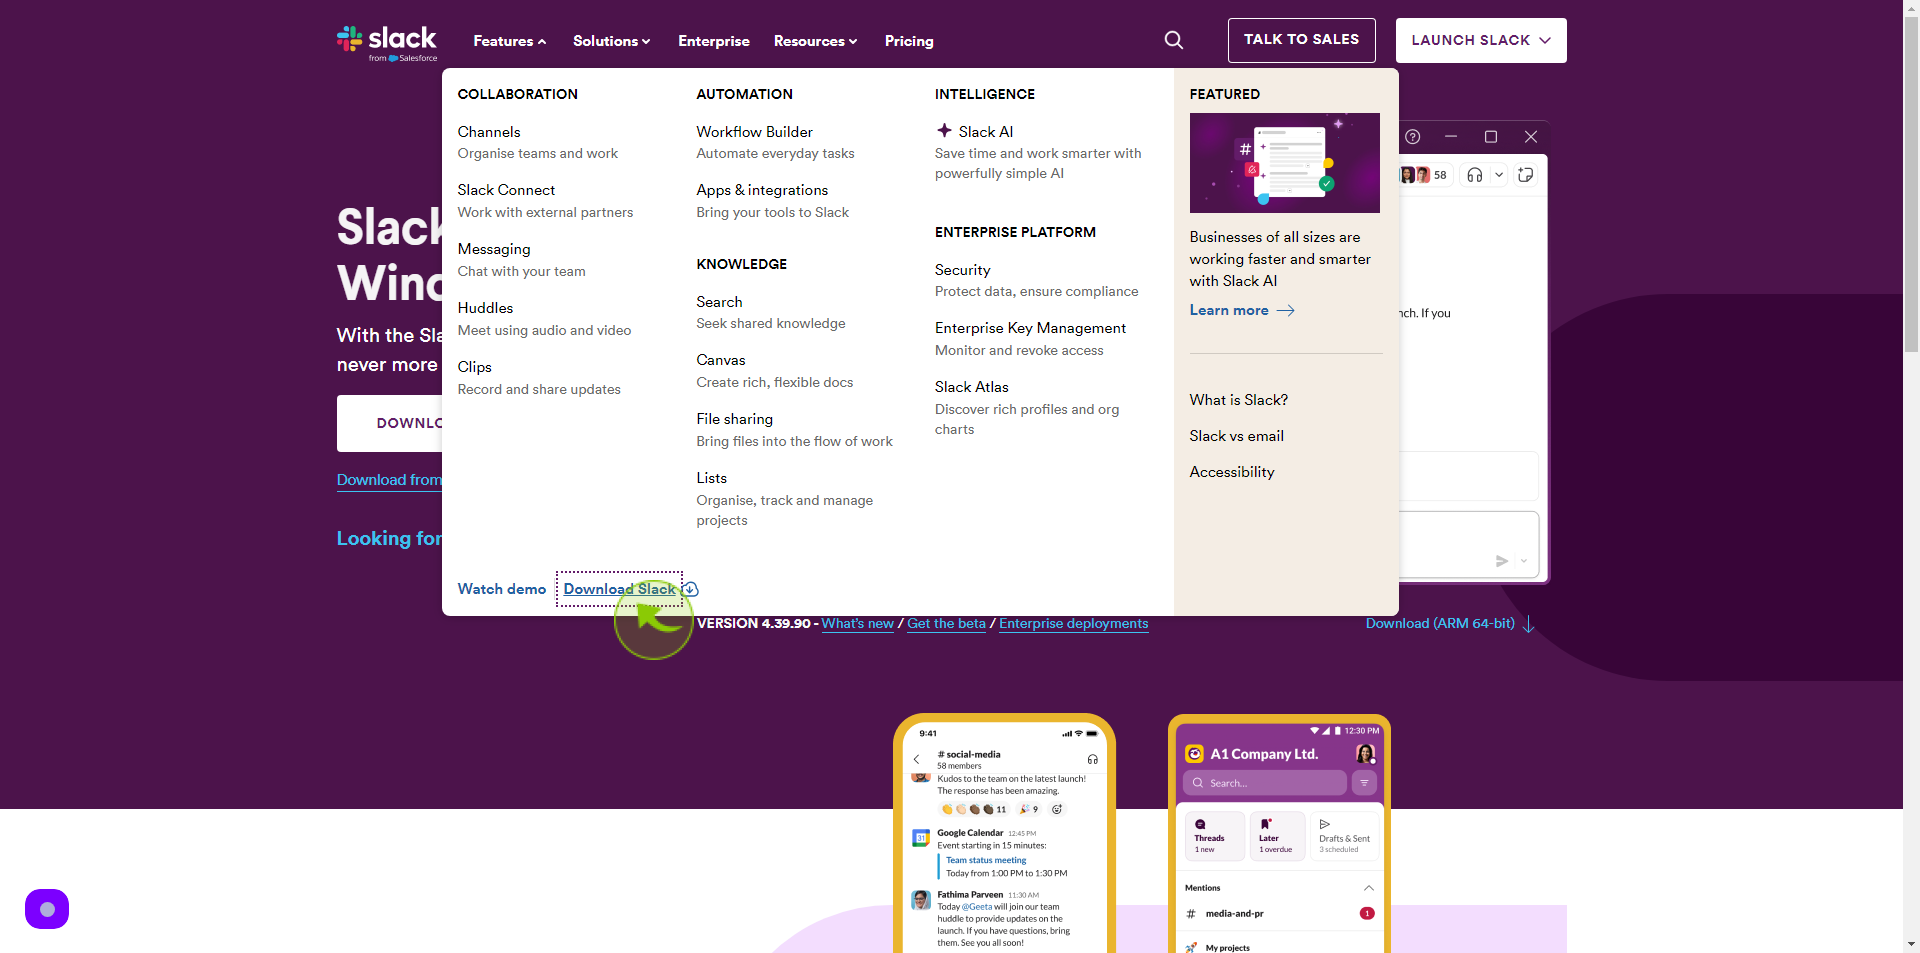This screenshot has width=1920, height=953.
Task: Expand the Resources menu
Action: pos(815,41)
